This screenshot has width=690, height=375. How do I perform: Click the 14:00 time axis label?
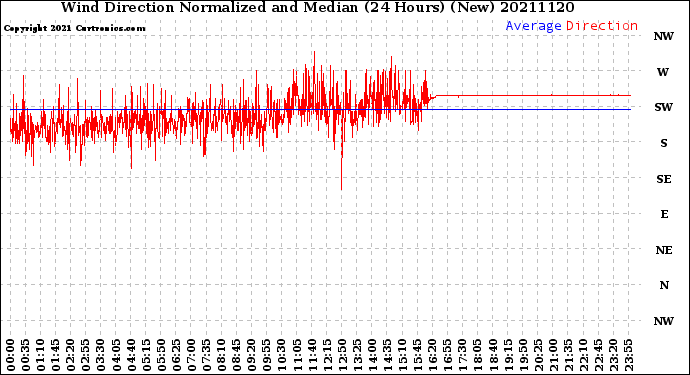(x=372, y=355)
